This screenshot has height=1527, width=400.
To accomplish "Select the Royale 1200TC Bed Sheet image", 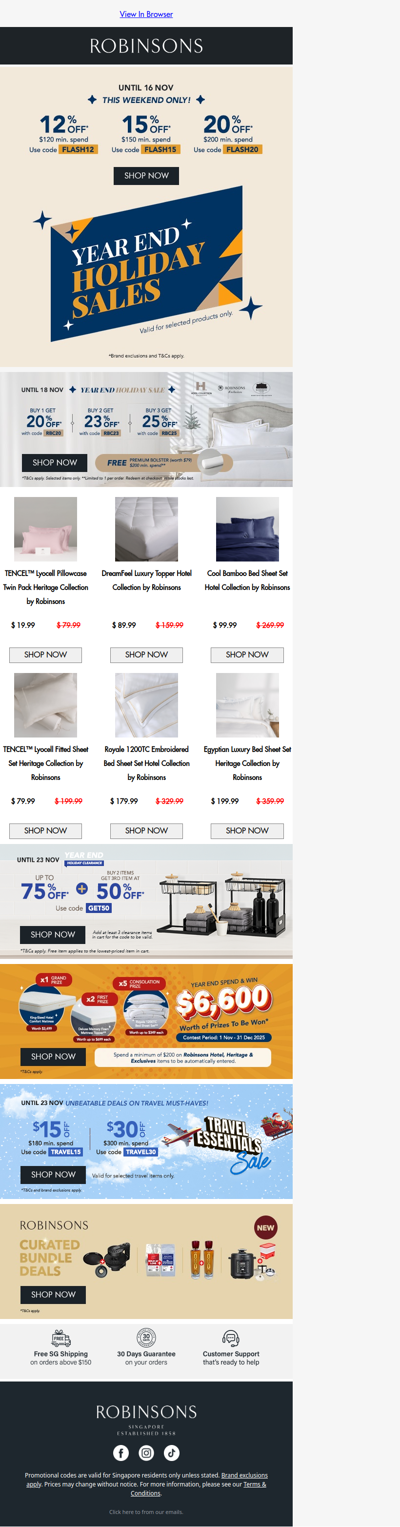I will (146, 705).
